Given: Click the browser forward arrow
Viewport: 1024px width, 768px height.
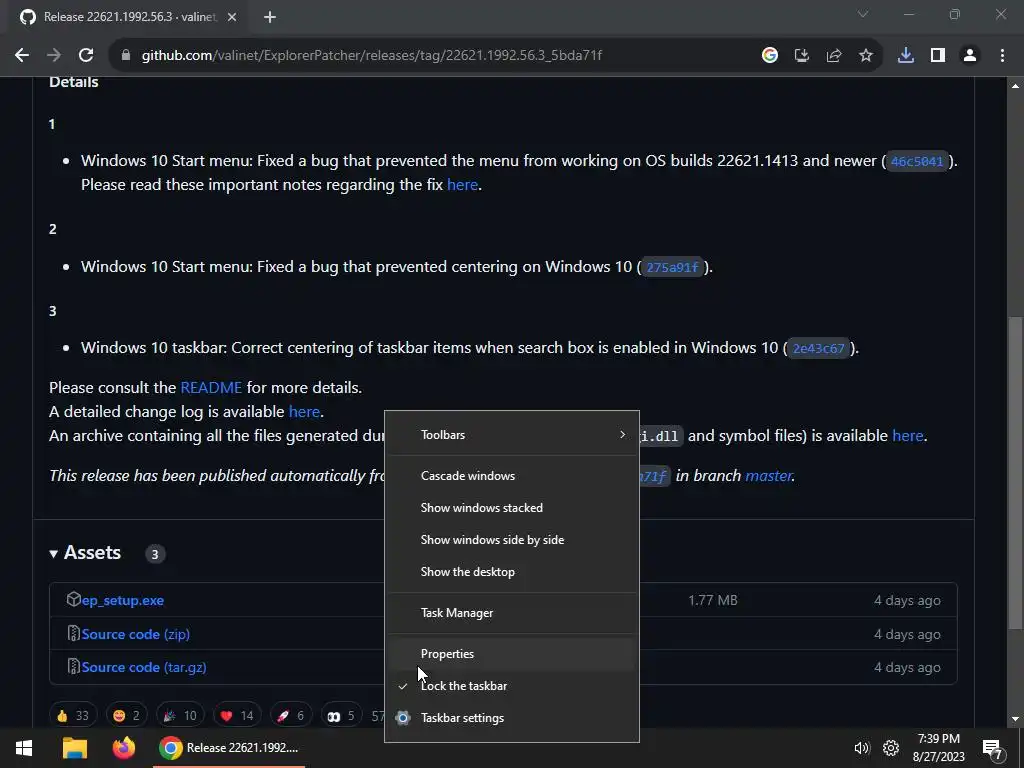Looking at the screenshot, I should [54, 56].
